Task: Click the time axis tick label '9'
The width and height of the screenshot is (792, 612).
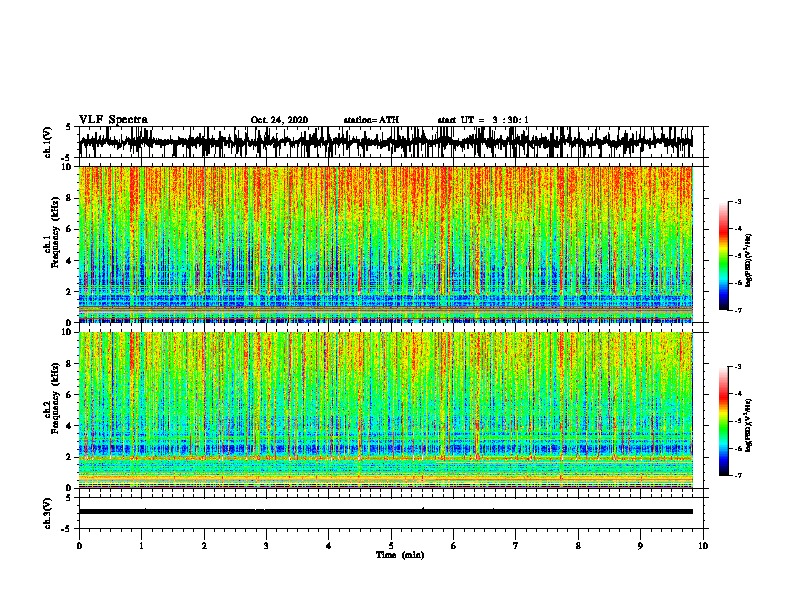Action: (x=640, y=546)
